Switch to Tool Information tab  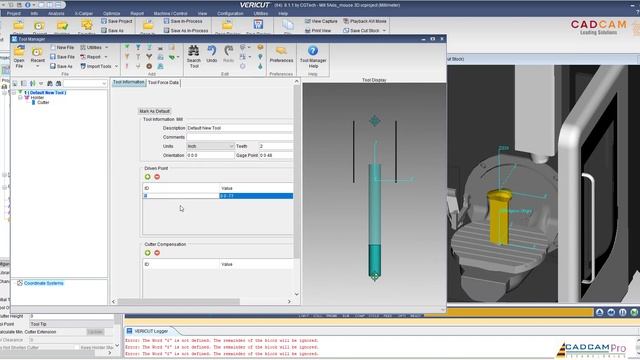click(x=129, y=82)
